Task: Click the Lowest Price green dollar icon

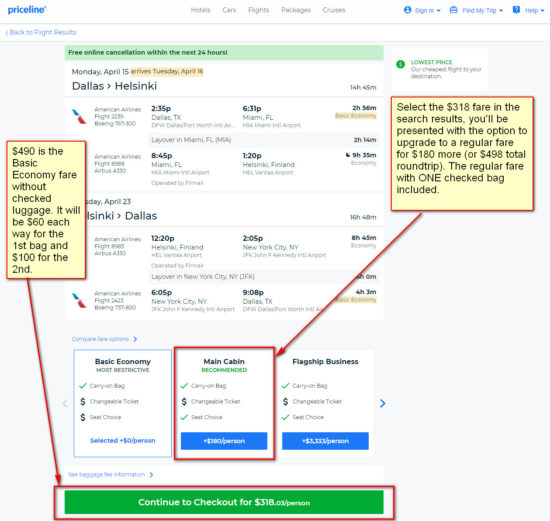Action: [400, 64]
